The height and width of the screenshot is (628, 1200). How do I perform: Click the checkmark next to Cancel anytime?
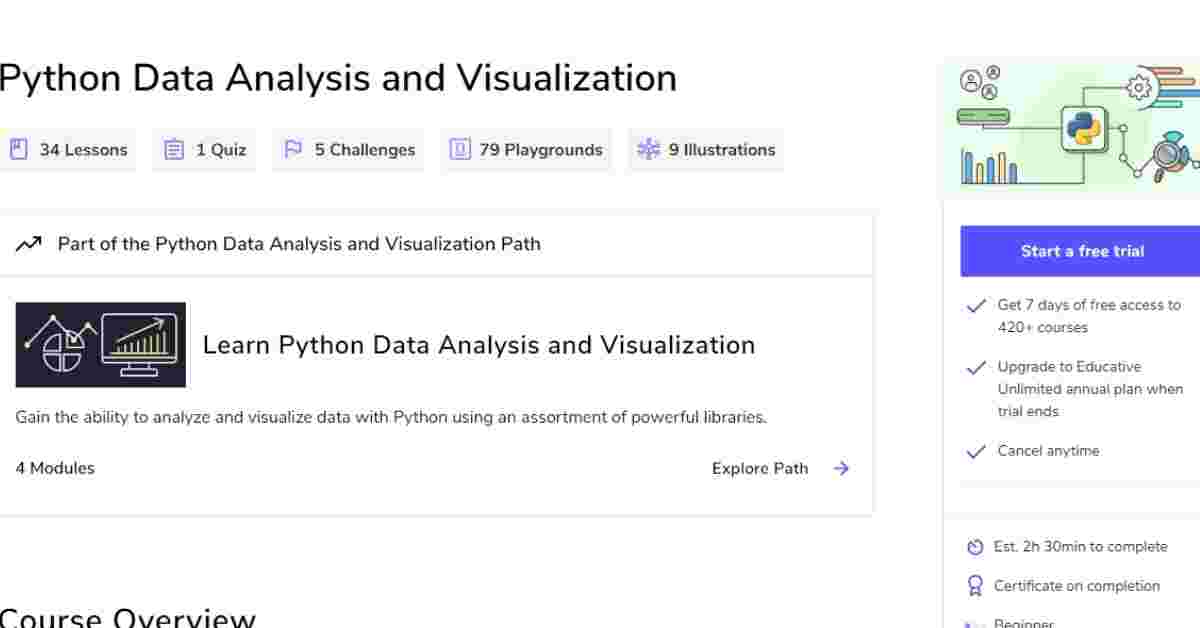pos(976,452)
